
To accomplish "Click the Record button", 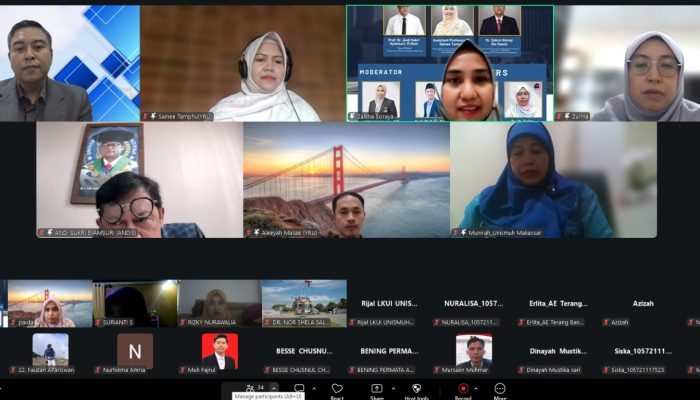I will [463, 388].
